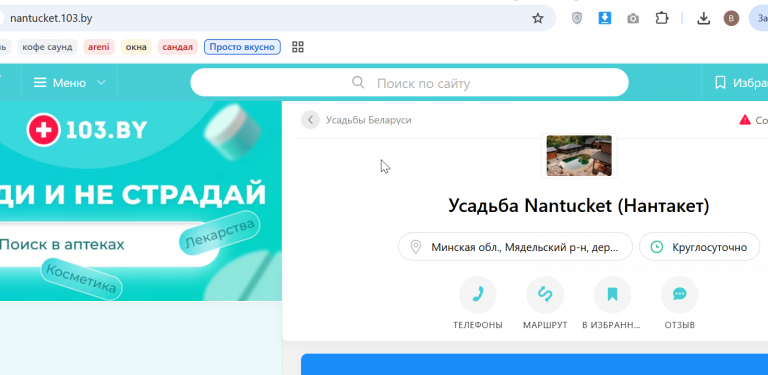Screen dimensions: 768x375
Task: Click the map pin icon
Action: click(x=415, y=247)
